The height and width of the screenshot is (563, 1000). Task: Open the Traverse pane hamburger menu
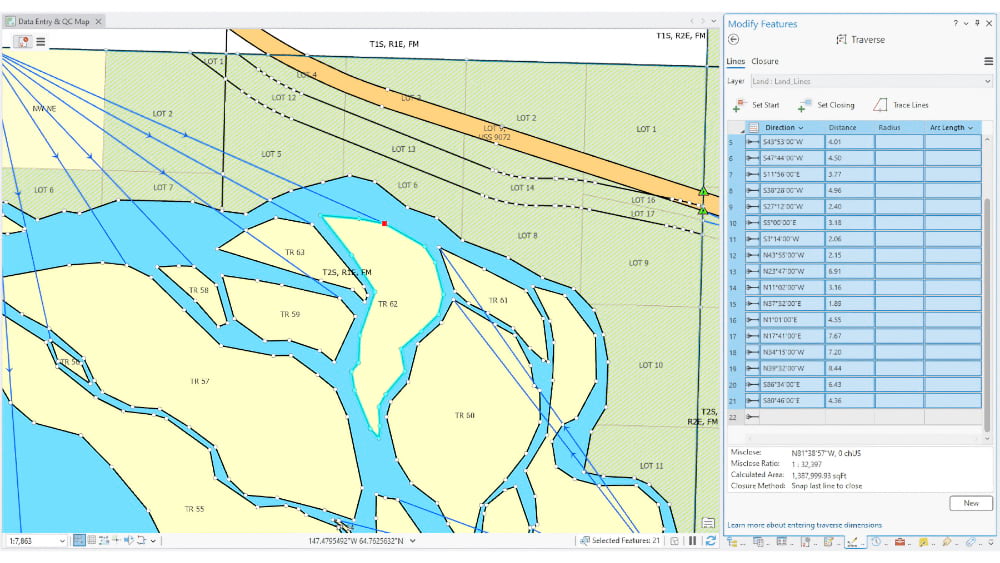tap(988, 61)
